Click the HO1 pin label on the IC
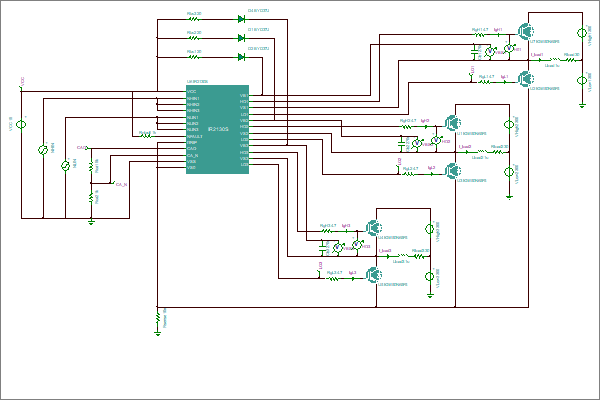 (x=244, y=102)
